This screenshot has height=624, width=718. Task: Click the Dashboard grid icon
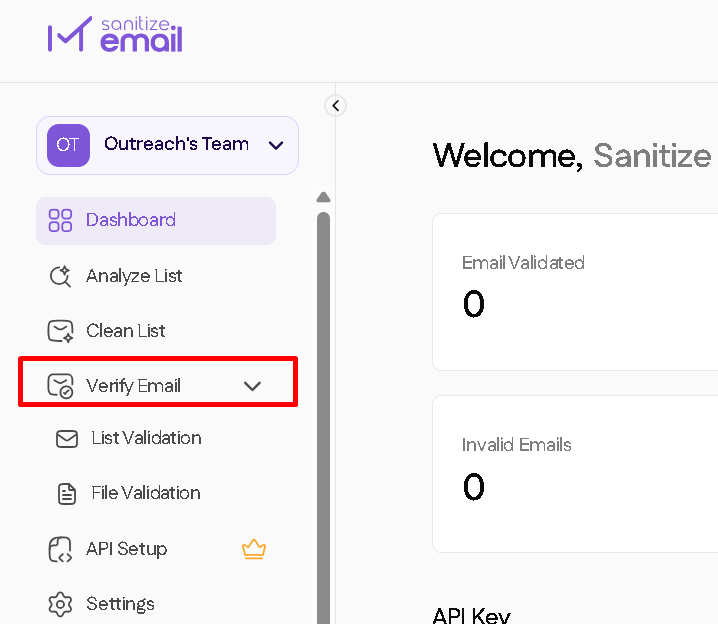(61, 221)
